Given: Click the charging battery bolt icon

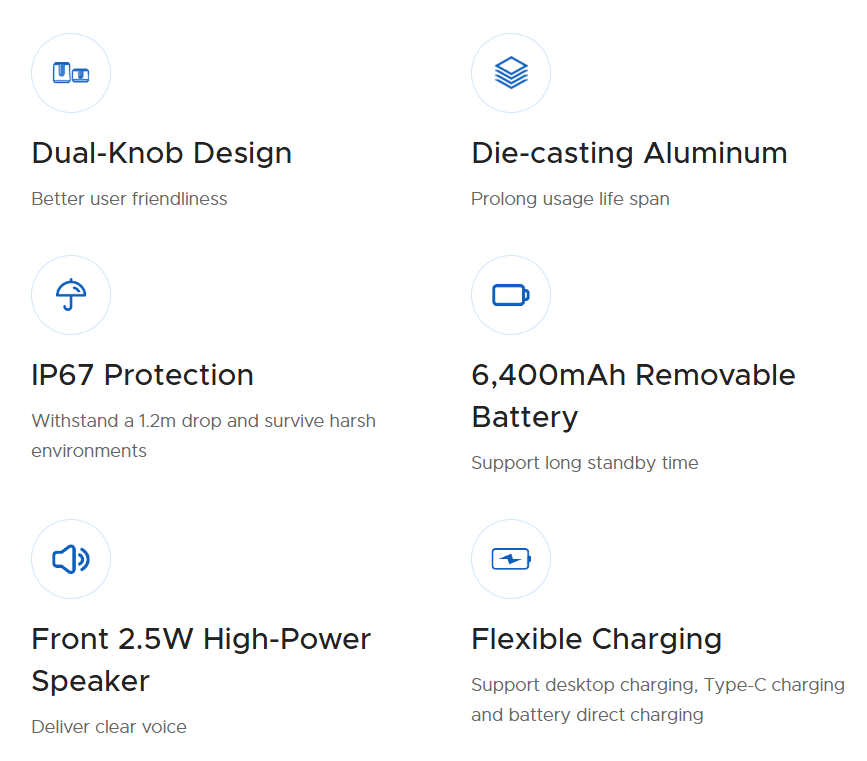Looking at the screenshot, I should tap(511, 559).
